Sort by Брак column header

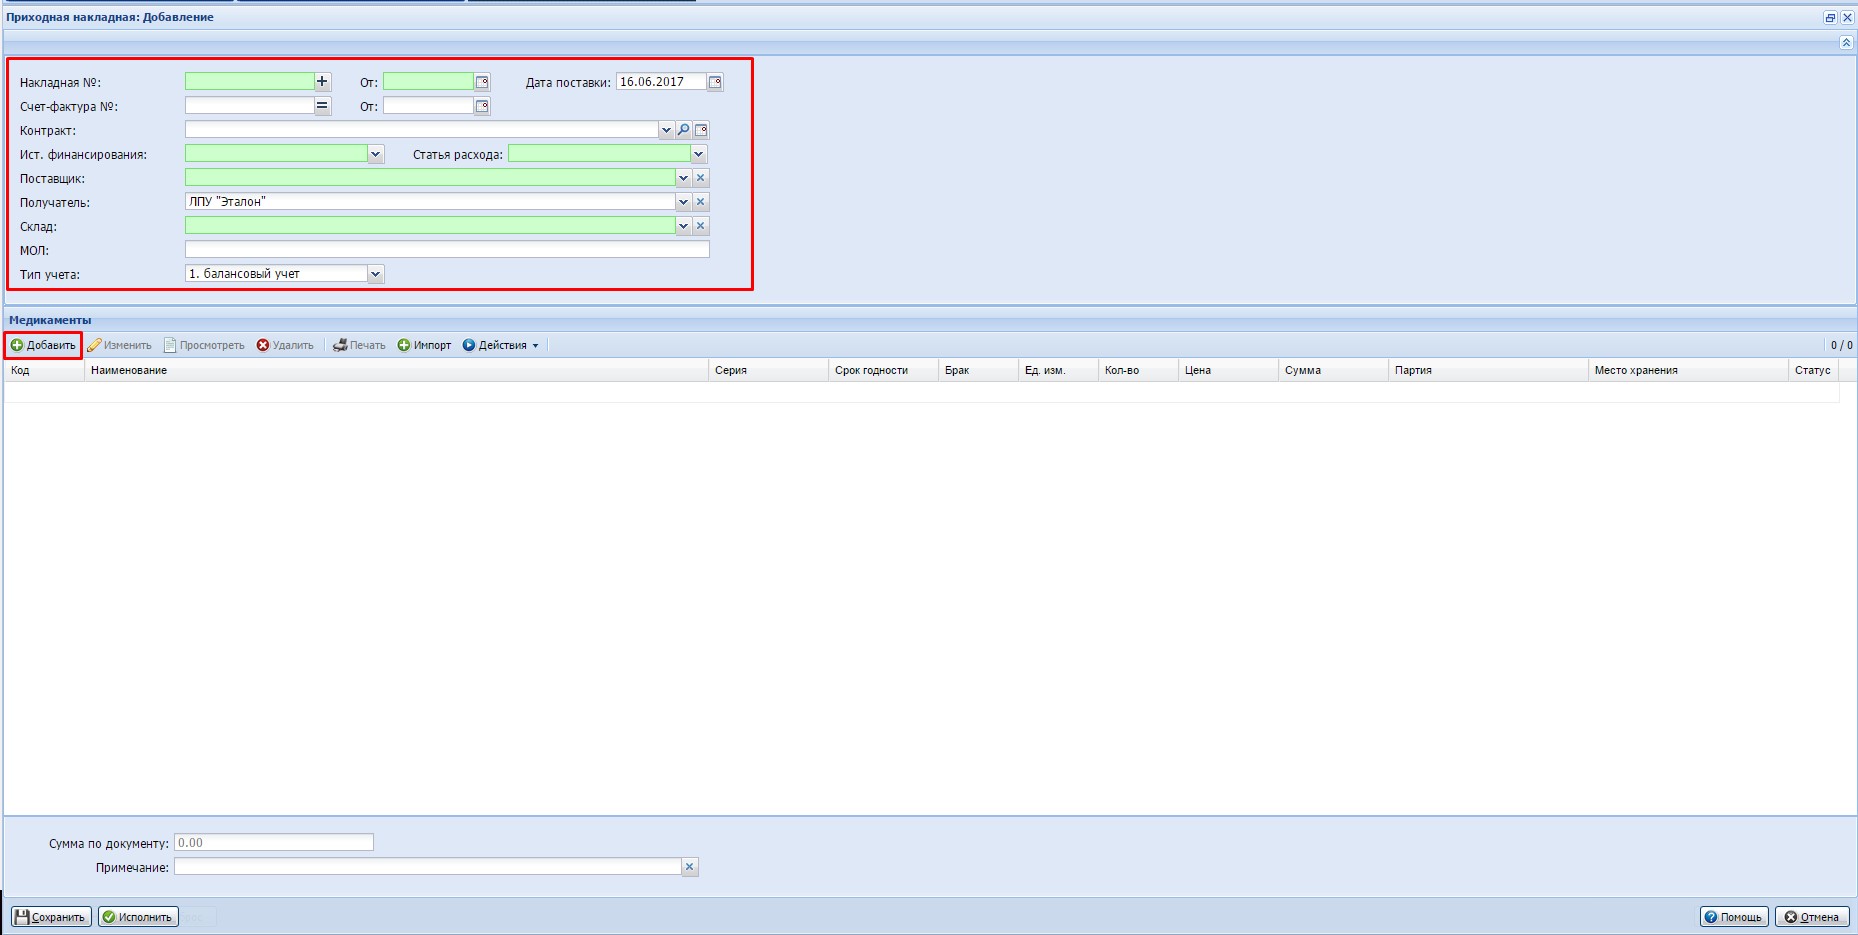pyautogui.click(x=978, y=370)
